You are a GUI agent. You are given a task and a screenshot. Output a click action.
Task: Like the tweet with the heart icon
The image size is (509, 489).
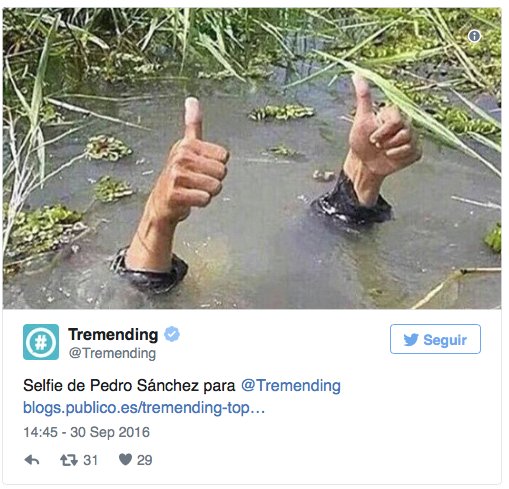click(x=125, y=460)
